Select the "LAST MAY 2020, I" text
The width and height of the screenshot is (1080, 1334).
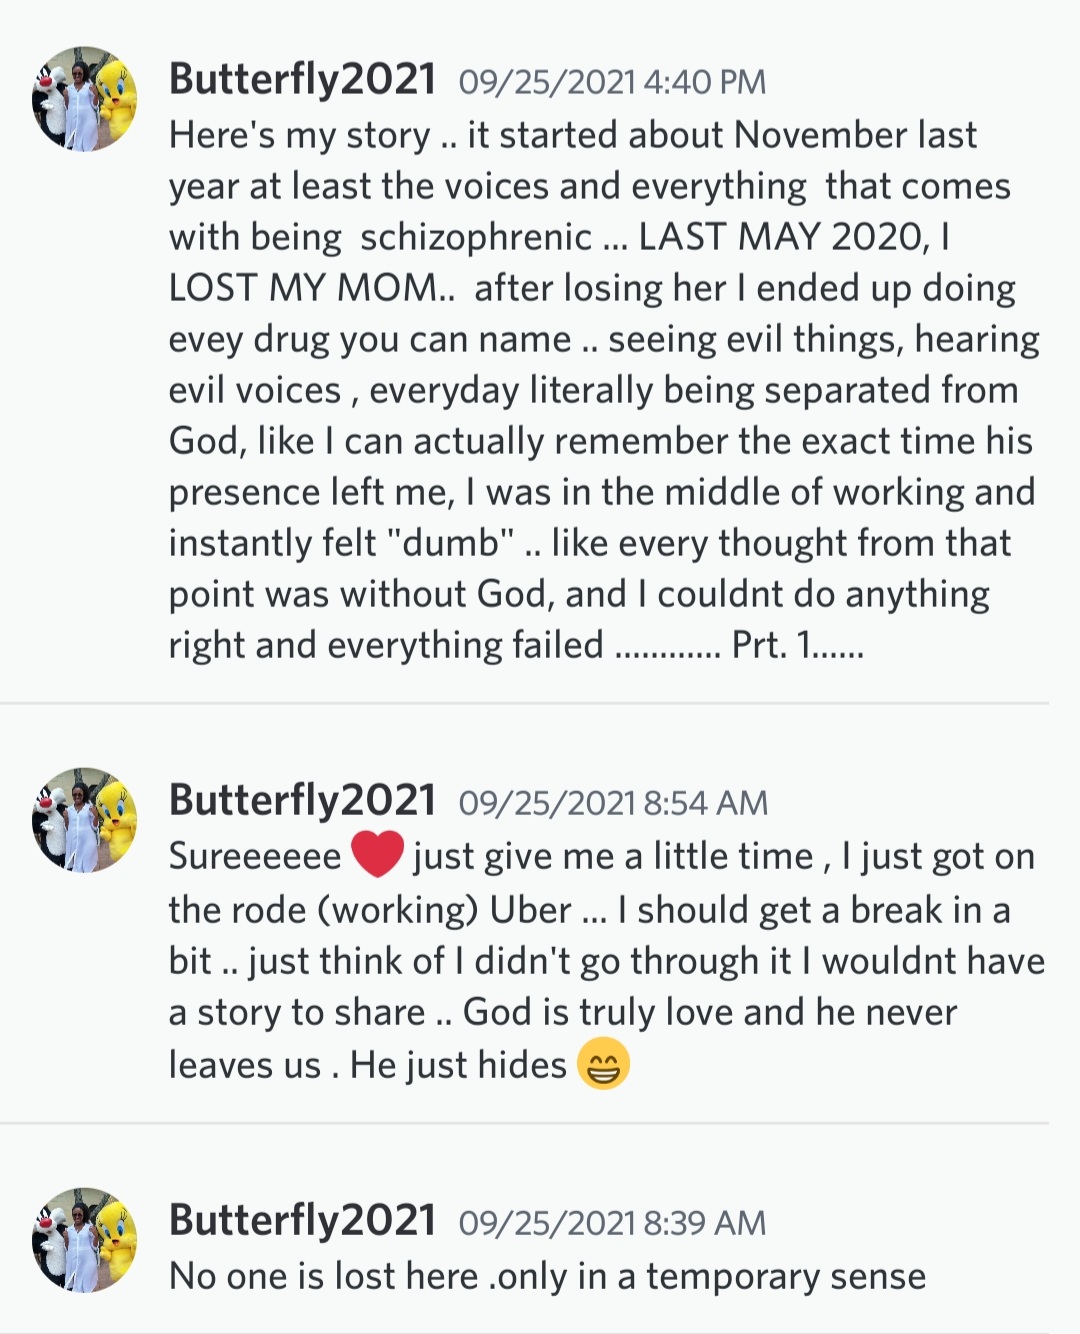794,237
